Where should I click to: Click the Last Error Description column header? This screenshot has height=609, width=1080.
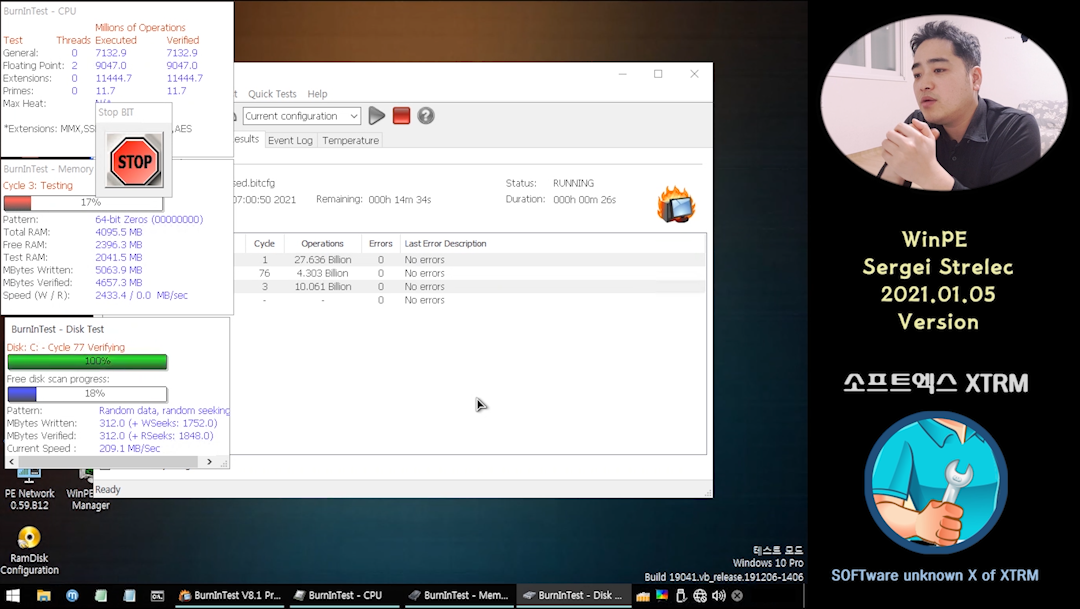pyautogui.click(x=445, y=243)
